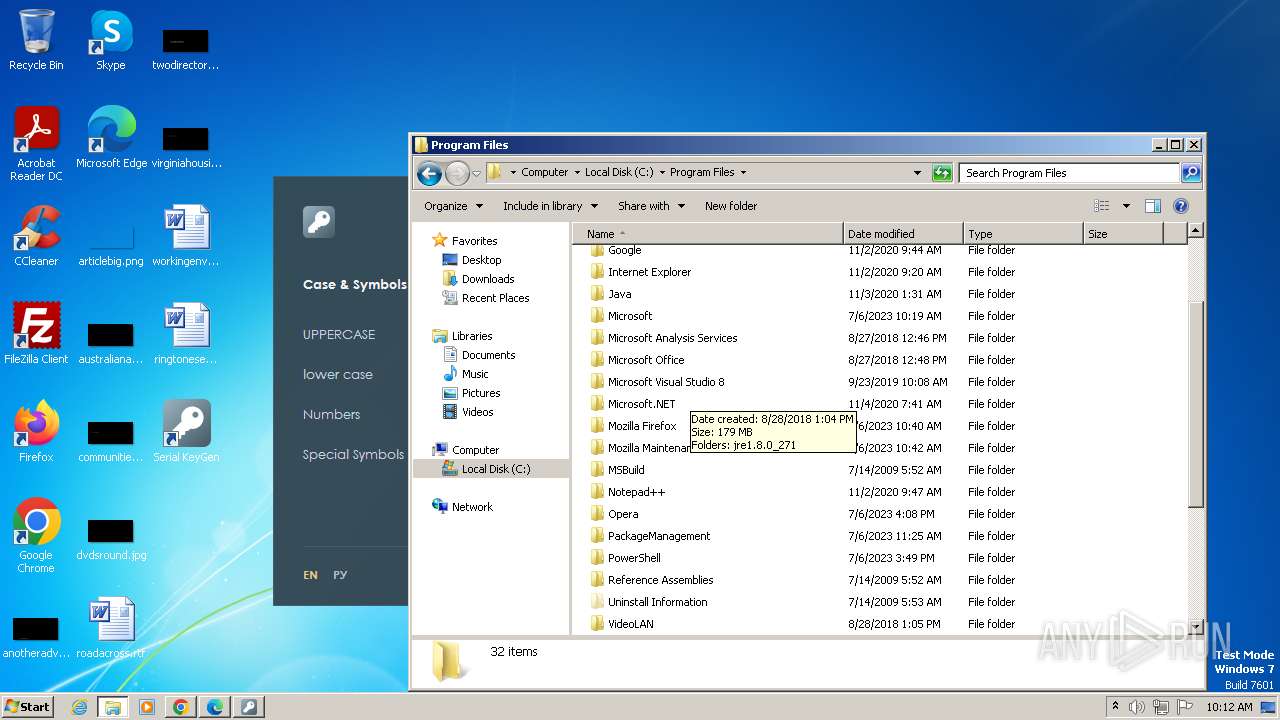This screenshot has width=1280, height=720.
Task: Launch Skype from the desktop
Action: (x=110, y=40)
